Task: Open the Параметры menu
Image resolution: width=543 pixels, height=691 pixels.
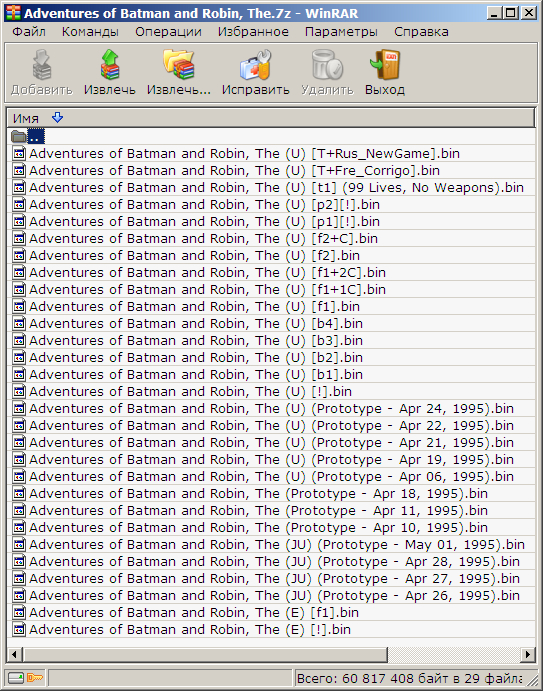Action: pyautogui.click(x=342, y=32)
